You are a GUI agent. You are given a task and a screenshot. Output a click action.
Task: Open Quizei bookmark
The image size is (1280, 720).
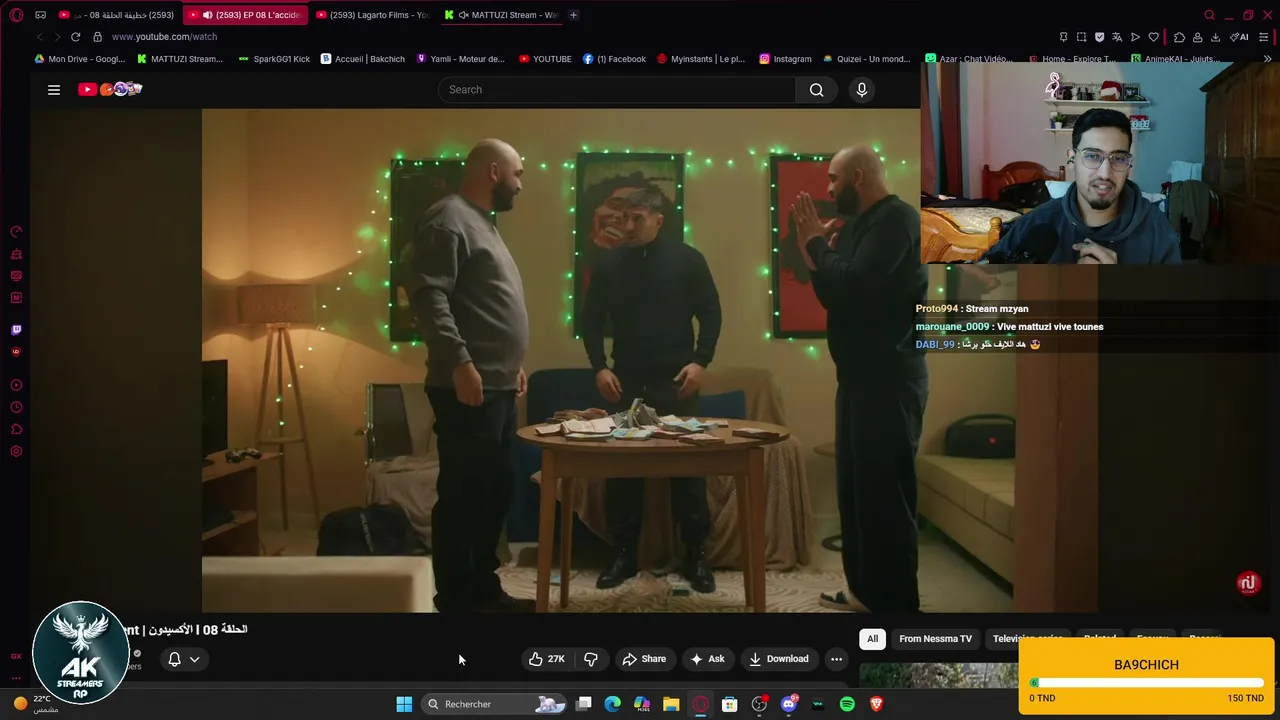tap(866, 59)
